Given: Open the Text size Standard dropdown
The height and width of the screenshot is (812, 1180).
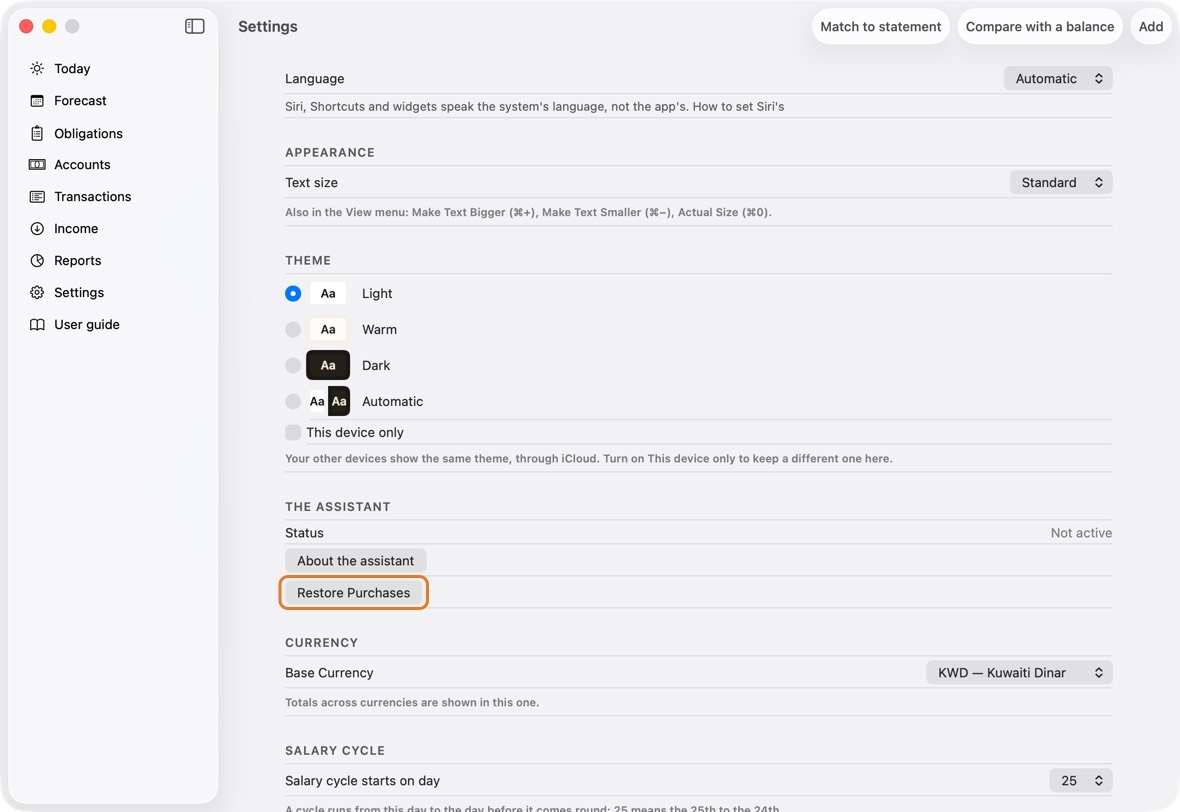Looking at the screenshot, I should coord(1060,182).
